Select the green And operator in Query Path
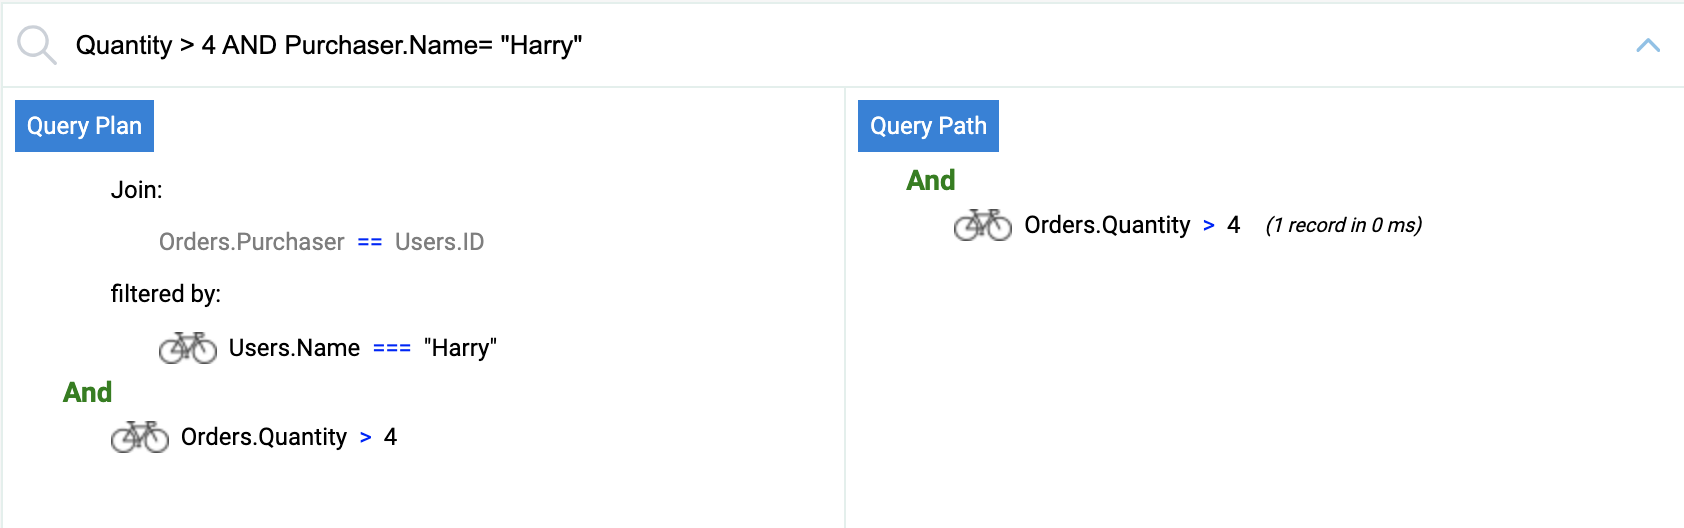Screen dimensions: 1684x528 (931, 180)
